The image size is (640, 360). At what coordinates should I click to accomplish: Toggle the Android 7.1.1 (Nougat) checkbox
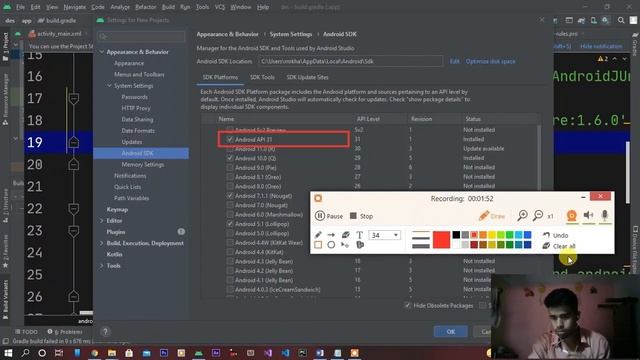click(x=230, y=196)
